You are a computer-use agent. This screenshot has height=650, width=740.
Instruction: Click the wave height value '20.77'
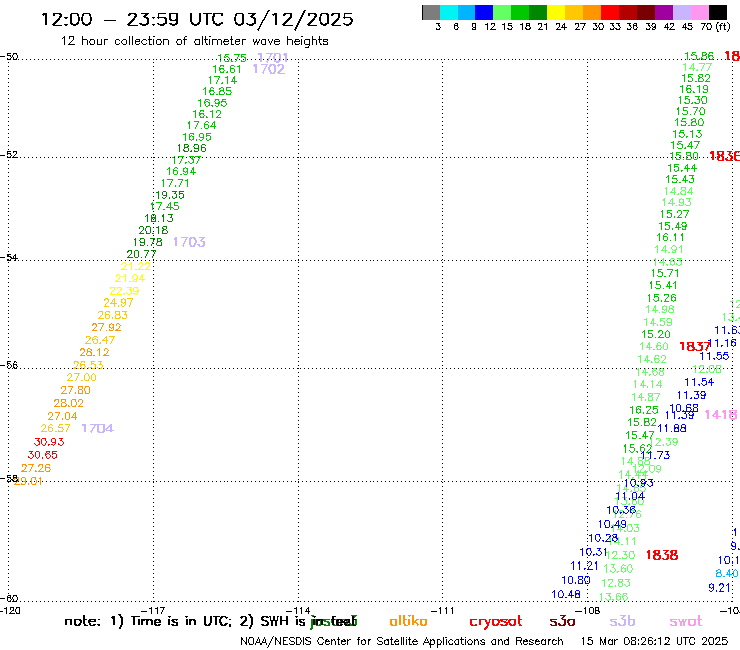click(x=141, y=254)
